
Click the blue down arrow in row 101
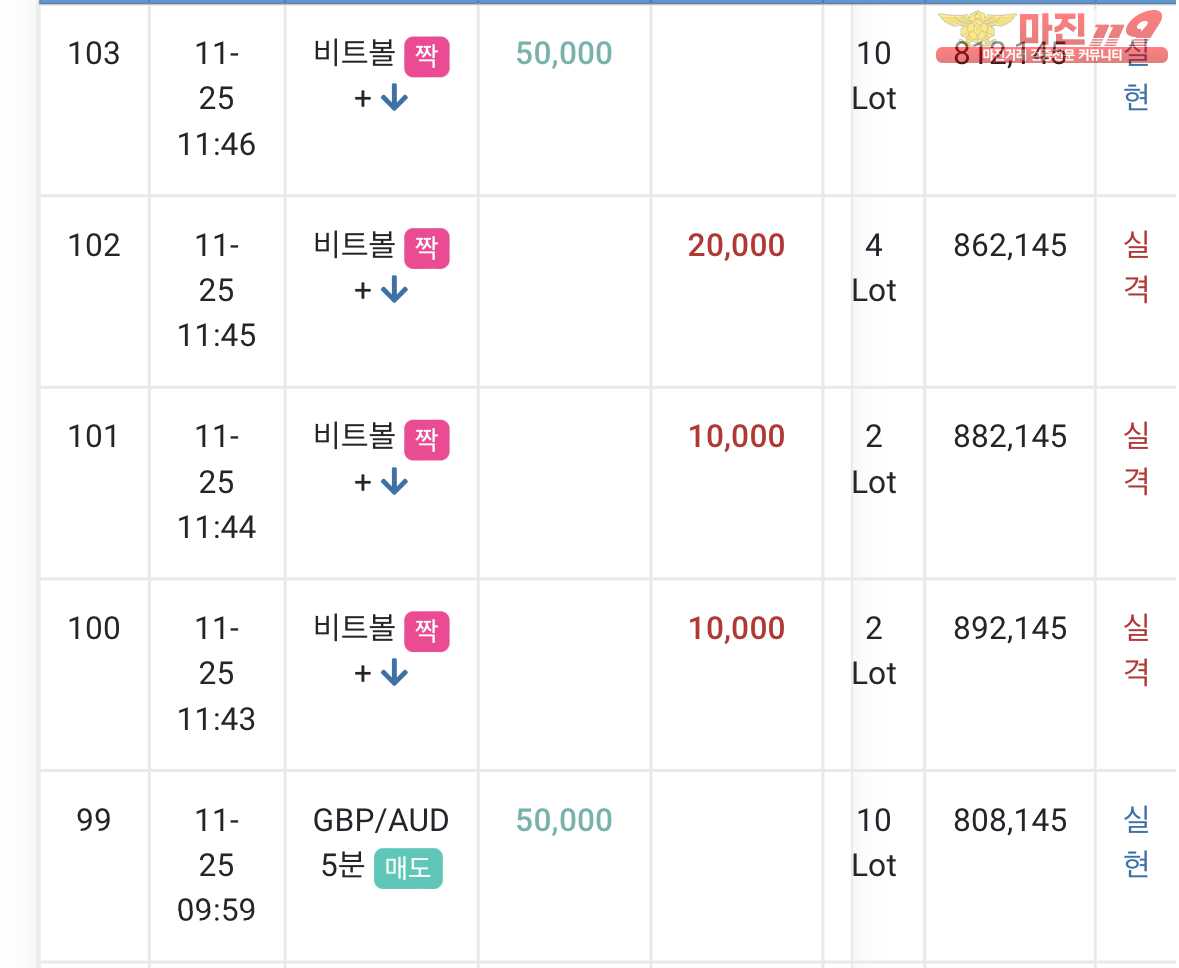394,481
